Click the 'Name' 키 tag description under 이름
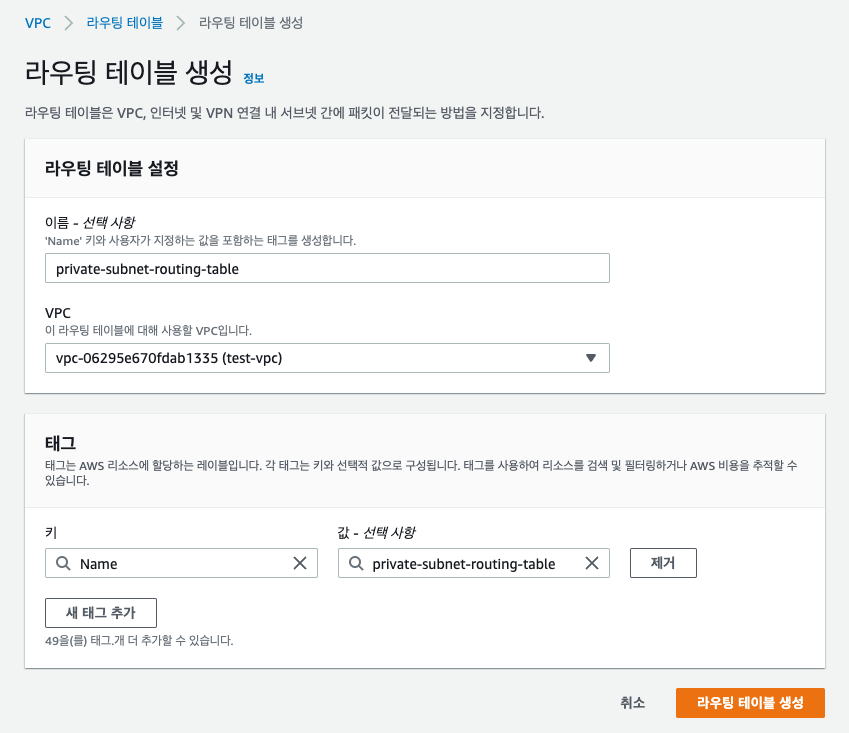Image resolution: width=849 pixels, height=733 pixels. tap(200, 240)
